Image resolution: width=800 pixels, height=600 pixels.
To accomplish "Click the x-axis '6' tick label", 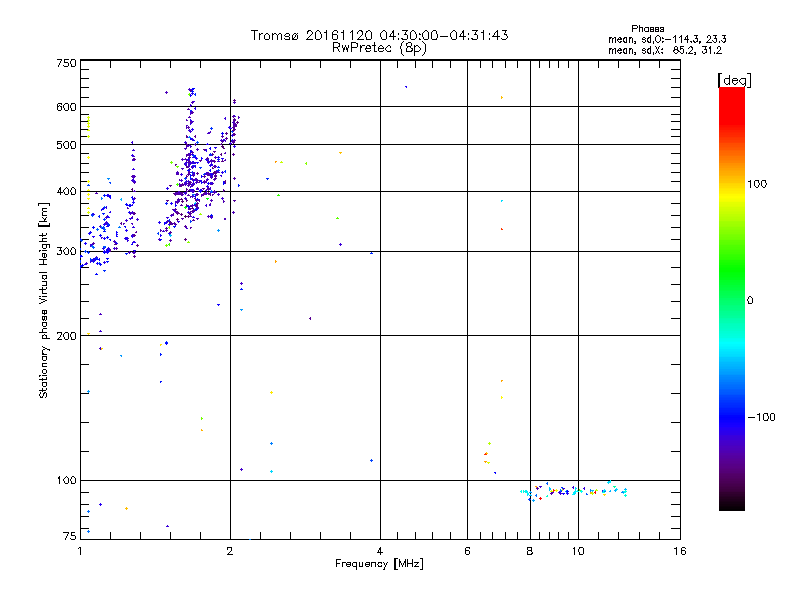I will click(x=467, y=551).
